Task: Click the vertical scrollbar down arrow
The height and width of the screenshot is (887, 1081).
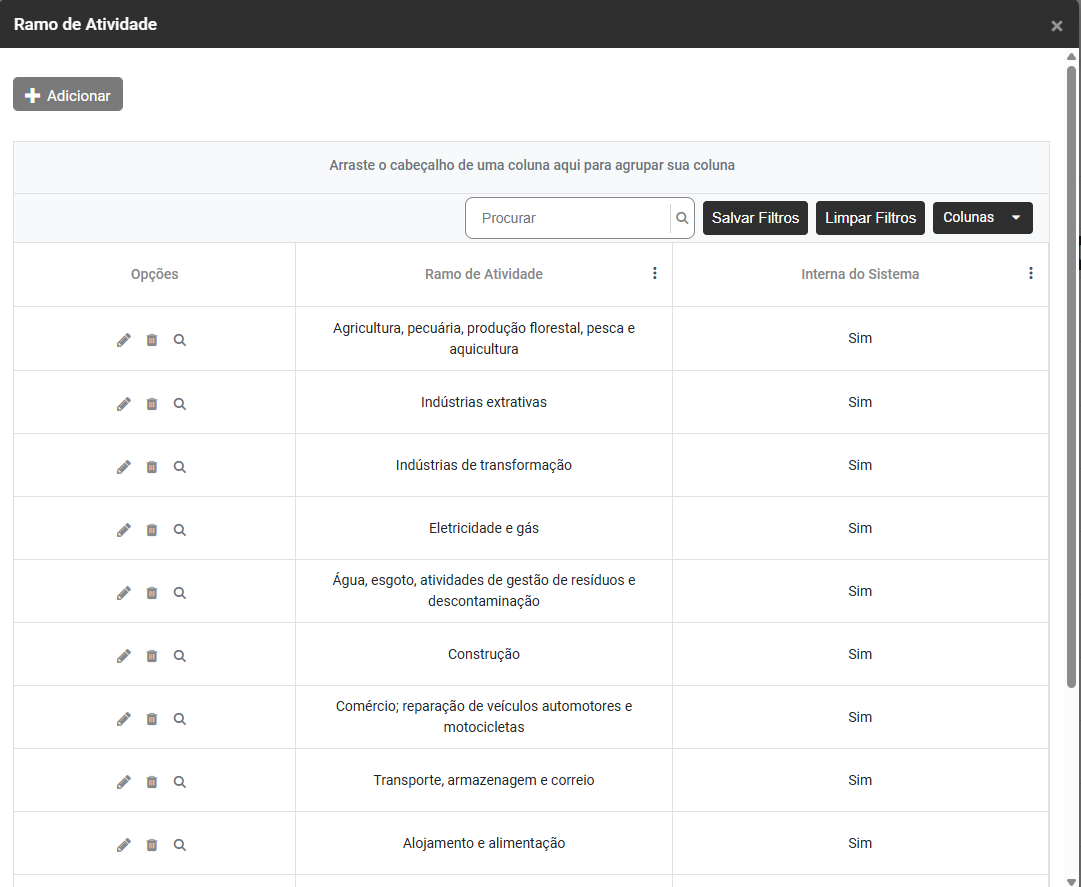Action: [1071, 880]
